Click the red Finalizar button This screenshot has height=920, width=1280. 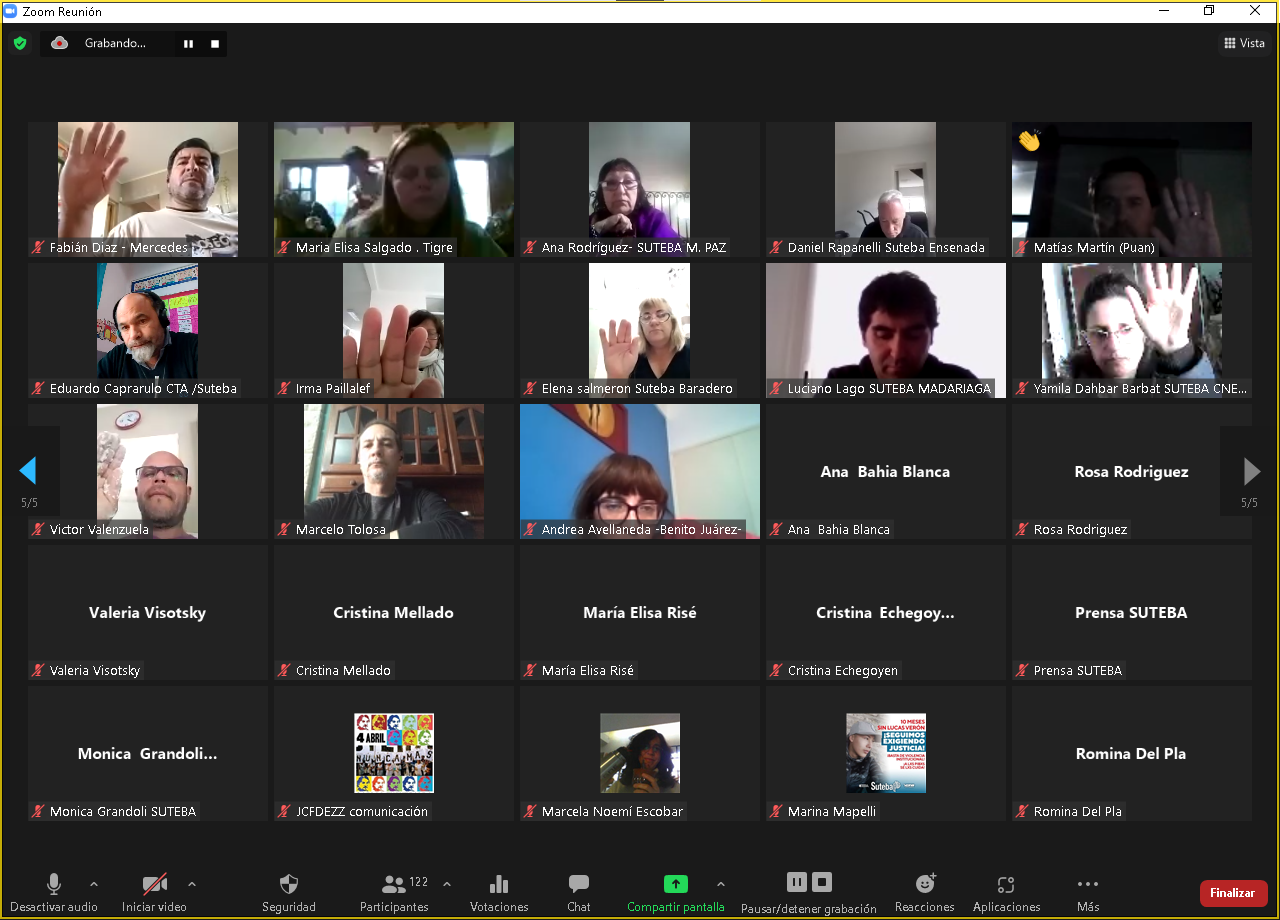pos(1233,893)
